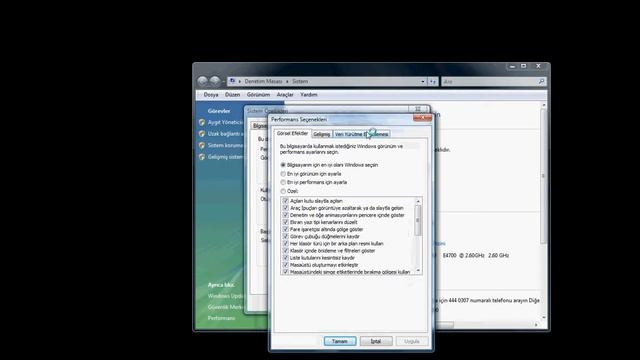Screen dimensions: 640x360
Task: Open the Araçlar menu
Action: [x=285, y=95]
